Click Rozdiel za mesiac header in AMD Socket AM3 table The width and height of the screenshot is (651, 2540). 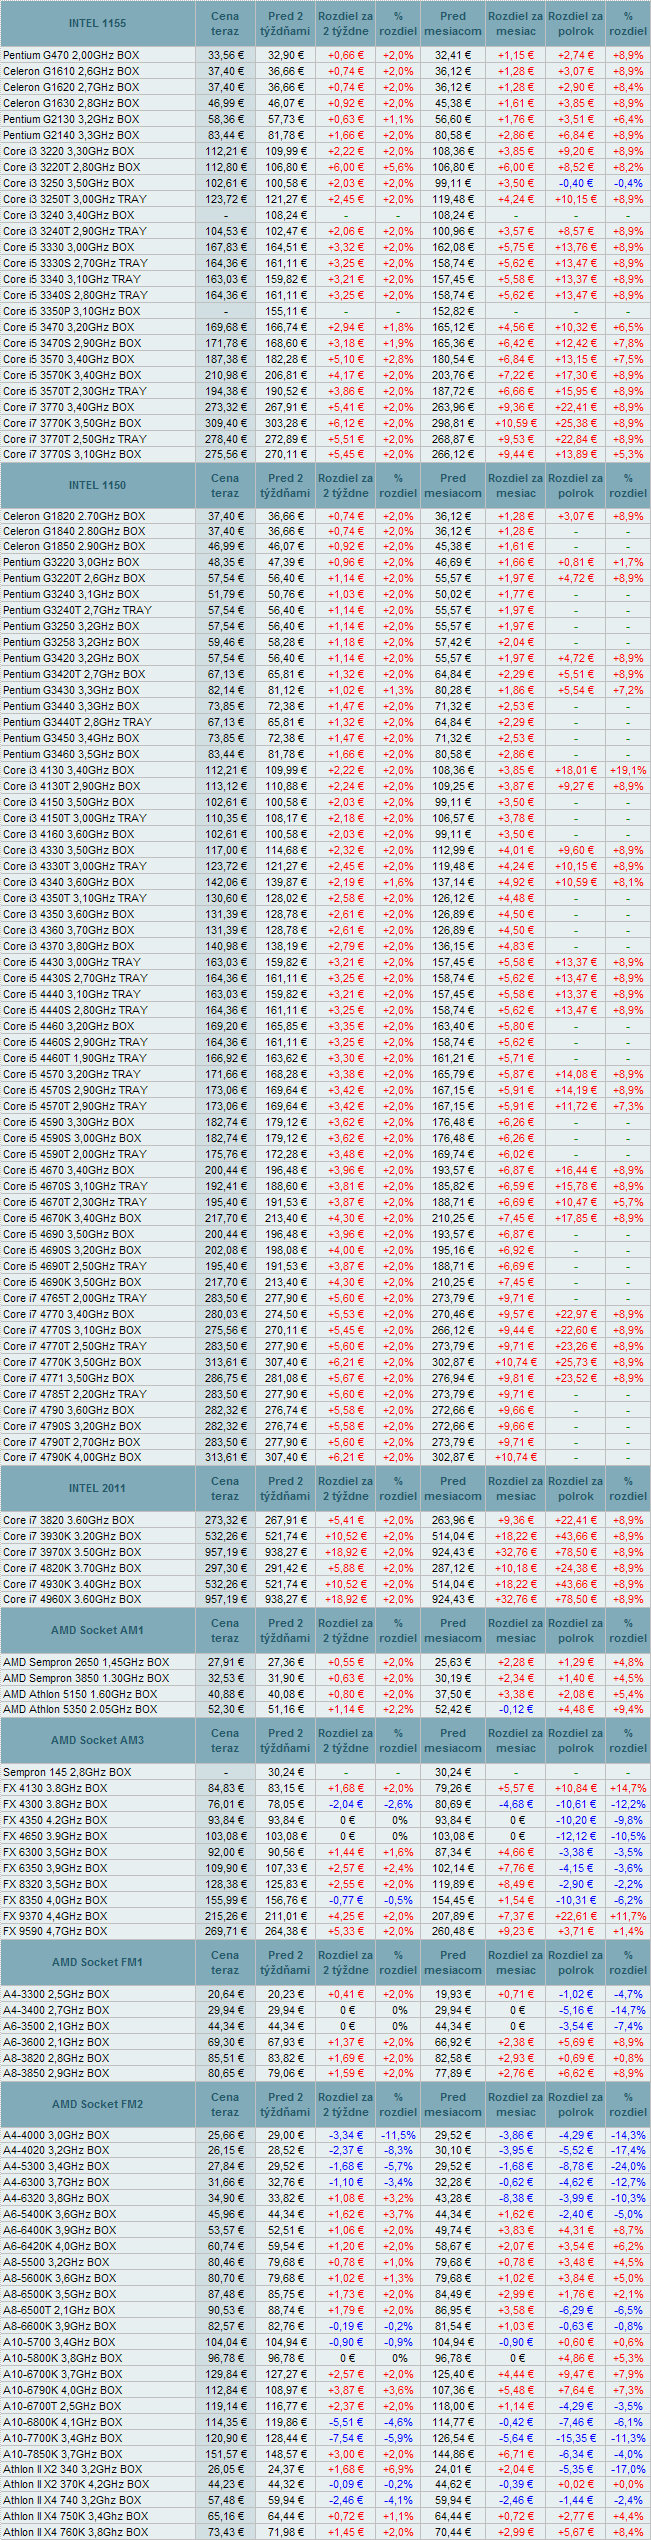(x=515, y=1740)
